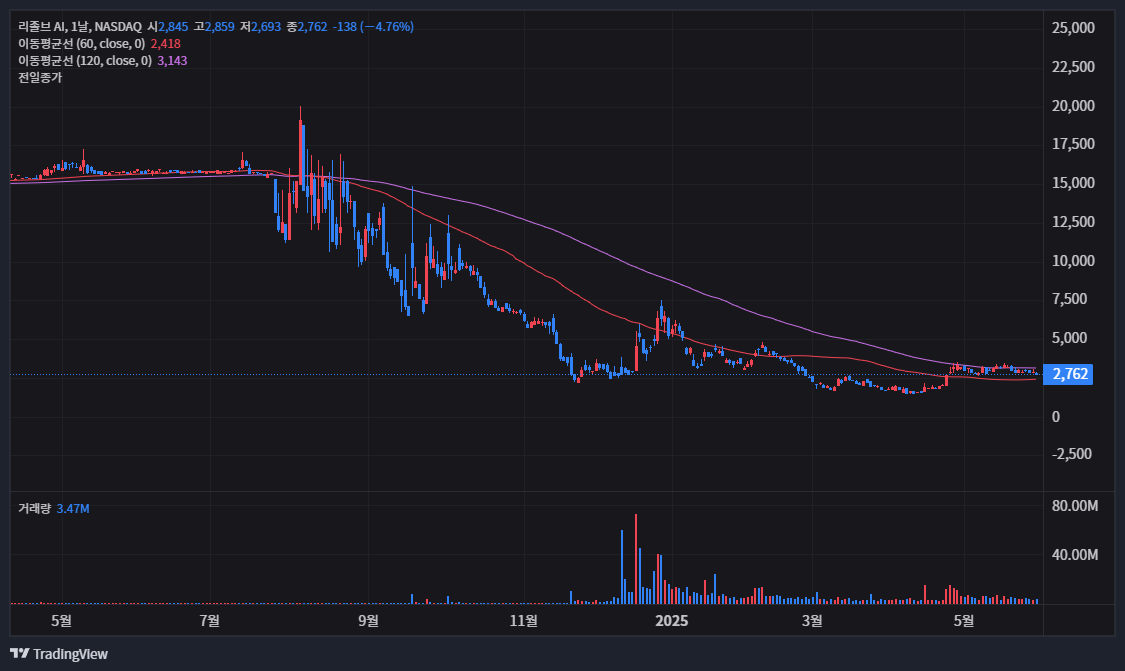Click the 7월 time axis label
The width and height of the screenshot is (1125, 671).
point(210,620)
